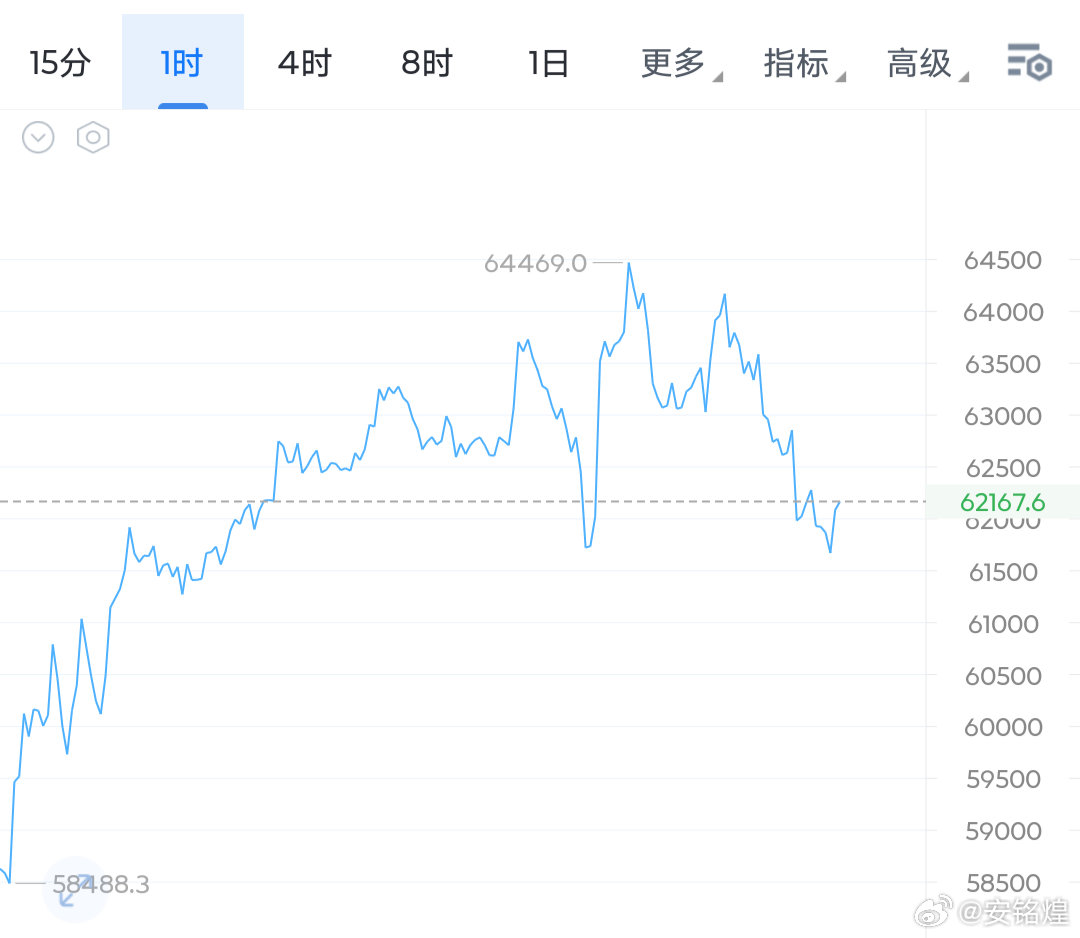Open the 更多 timeframe dropdown
Screen dimensions: 1080x938
pyautogui.click(x=681, y=63)
